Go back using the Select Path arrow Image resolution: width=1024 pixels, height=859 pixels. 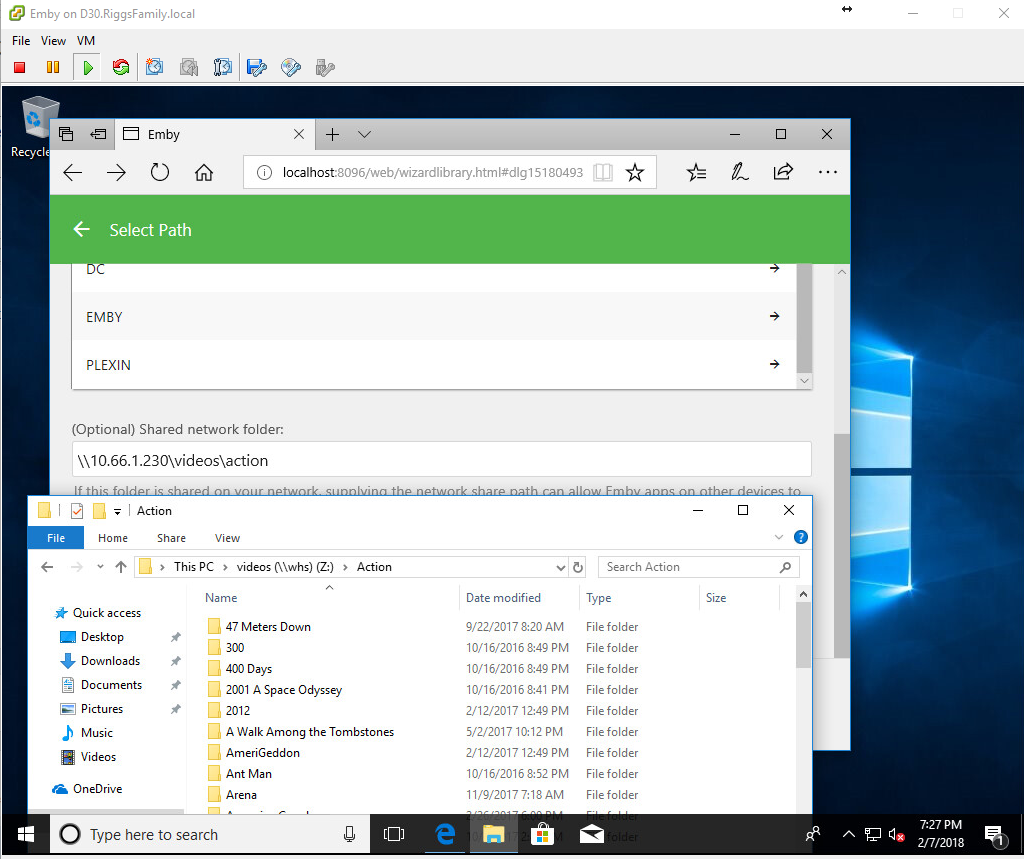point(82,230)
